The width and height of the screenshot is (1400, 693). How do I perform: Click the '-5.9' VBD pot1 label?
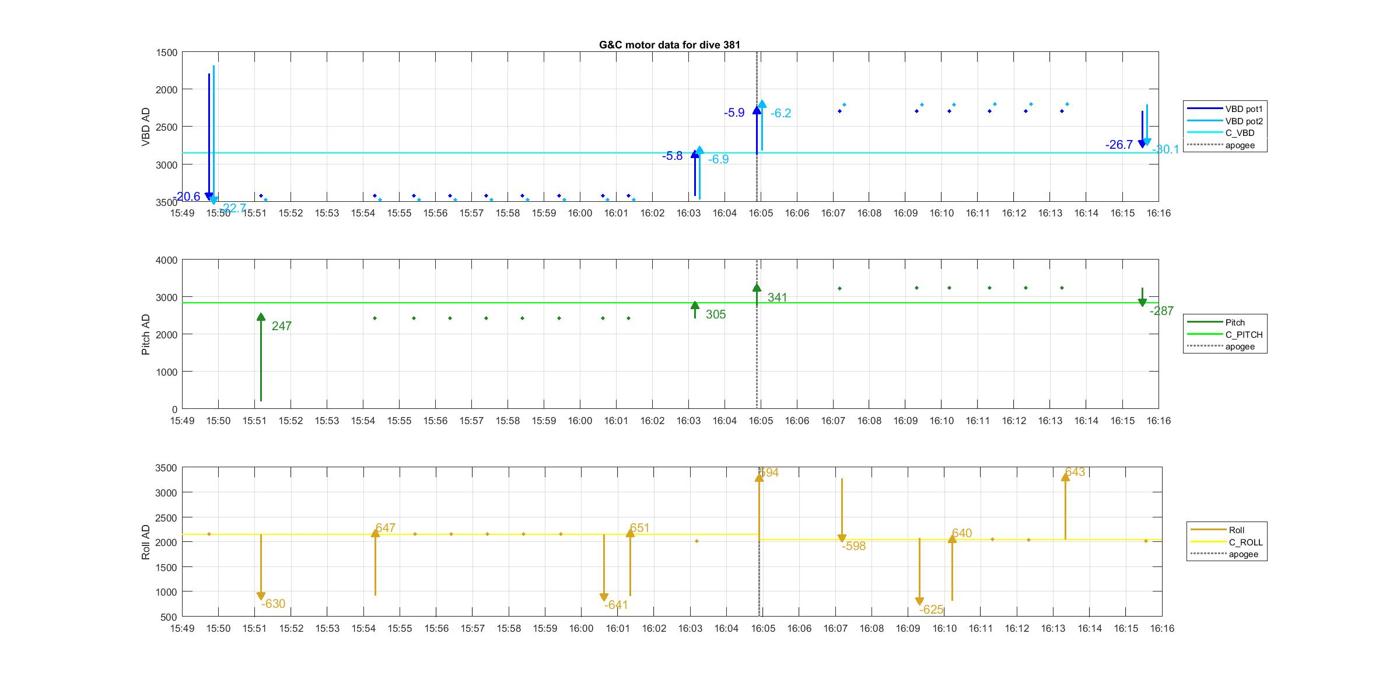coord(735,113)
